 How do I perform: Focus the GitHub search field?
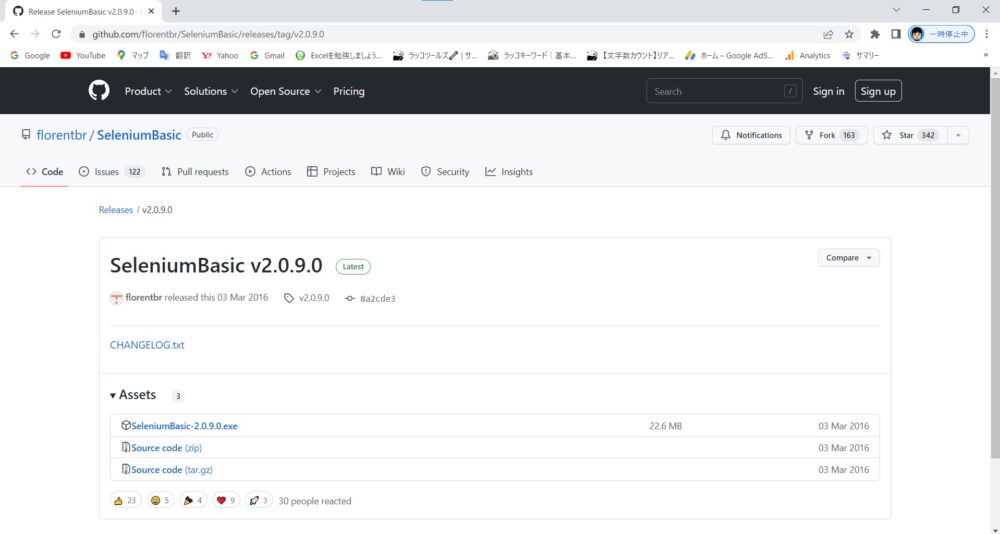point(724,91)
